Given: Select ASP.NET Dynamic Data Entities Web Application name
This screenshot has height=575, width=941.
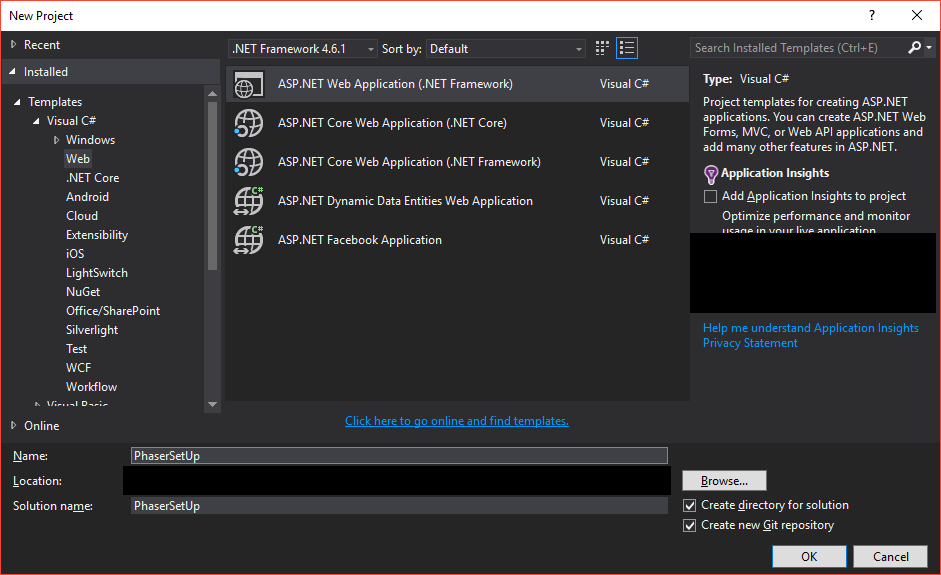Looking at the screenshot, I should (405, 201).
